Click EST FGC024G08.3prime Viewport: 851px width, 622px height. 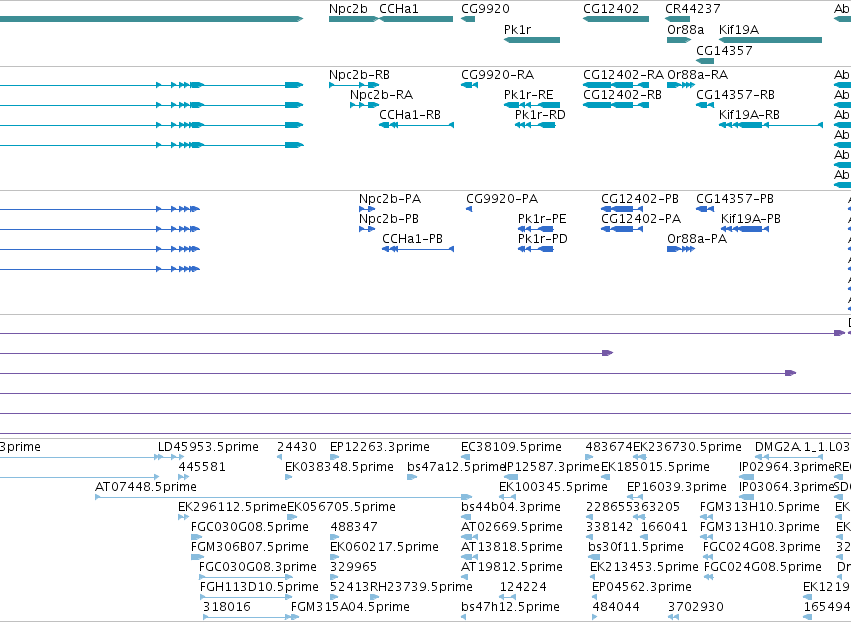(x=761, y=548)
